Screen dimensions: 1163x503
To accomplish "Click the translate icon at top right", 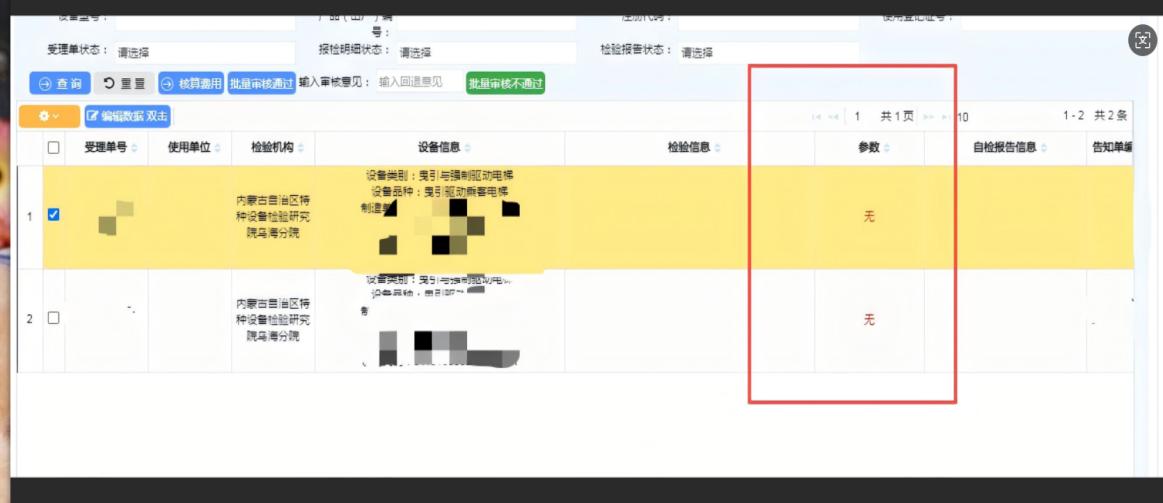I will 1142,40.
